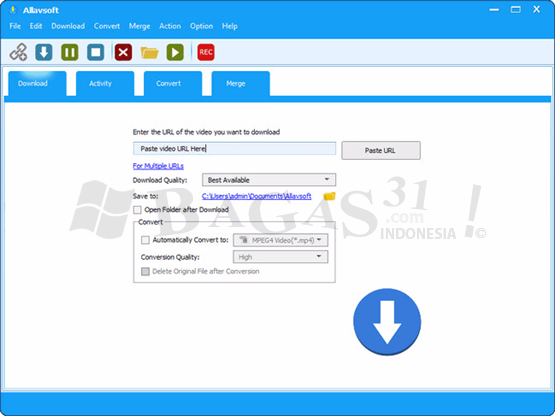This screenshot has height=416, width=555.
Task: Play the file with green play icon
Action: [175, 52]
